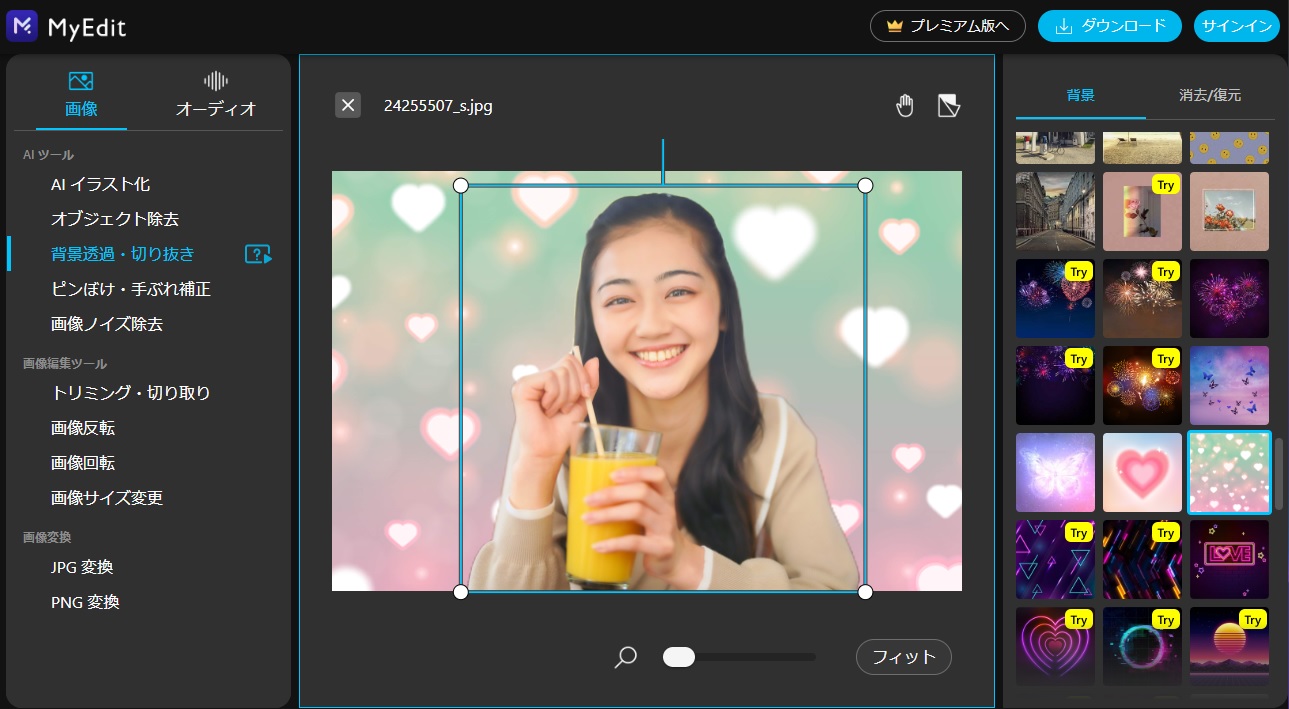The width and height of the screenshot is (1289, 709).
Task: Choose the framed flowers pink background
Action: [1229, 211]
